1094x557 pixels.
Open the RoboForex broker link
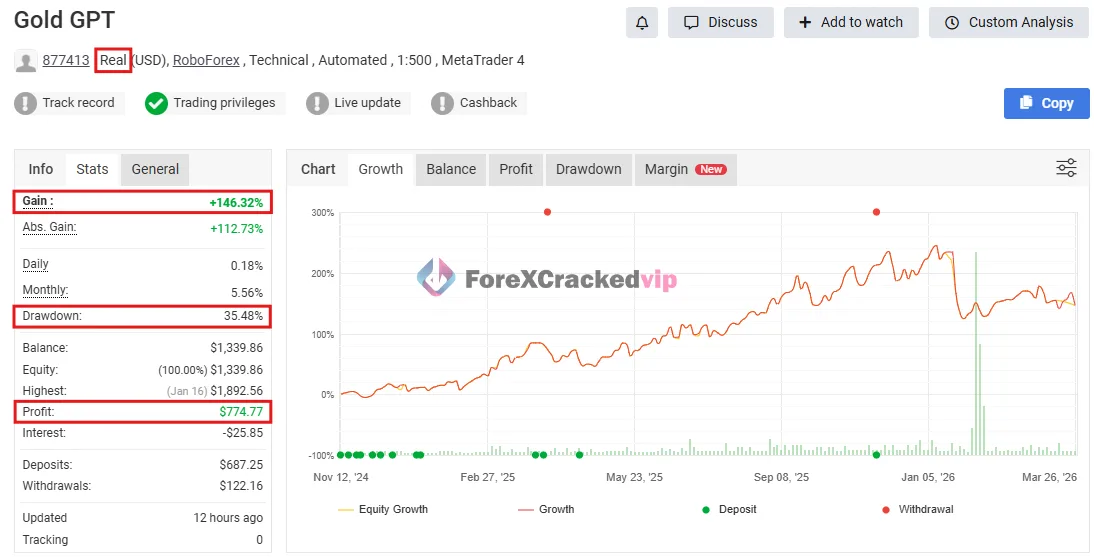pyautogui.click(x=207, y=60)
